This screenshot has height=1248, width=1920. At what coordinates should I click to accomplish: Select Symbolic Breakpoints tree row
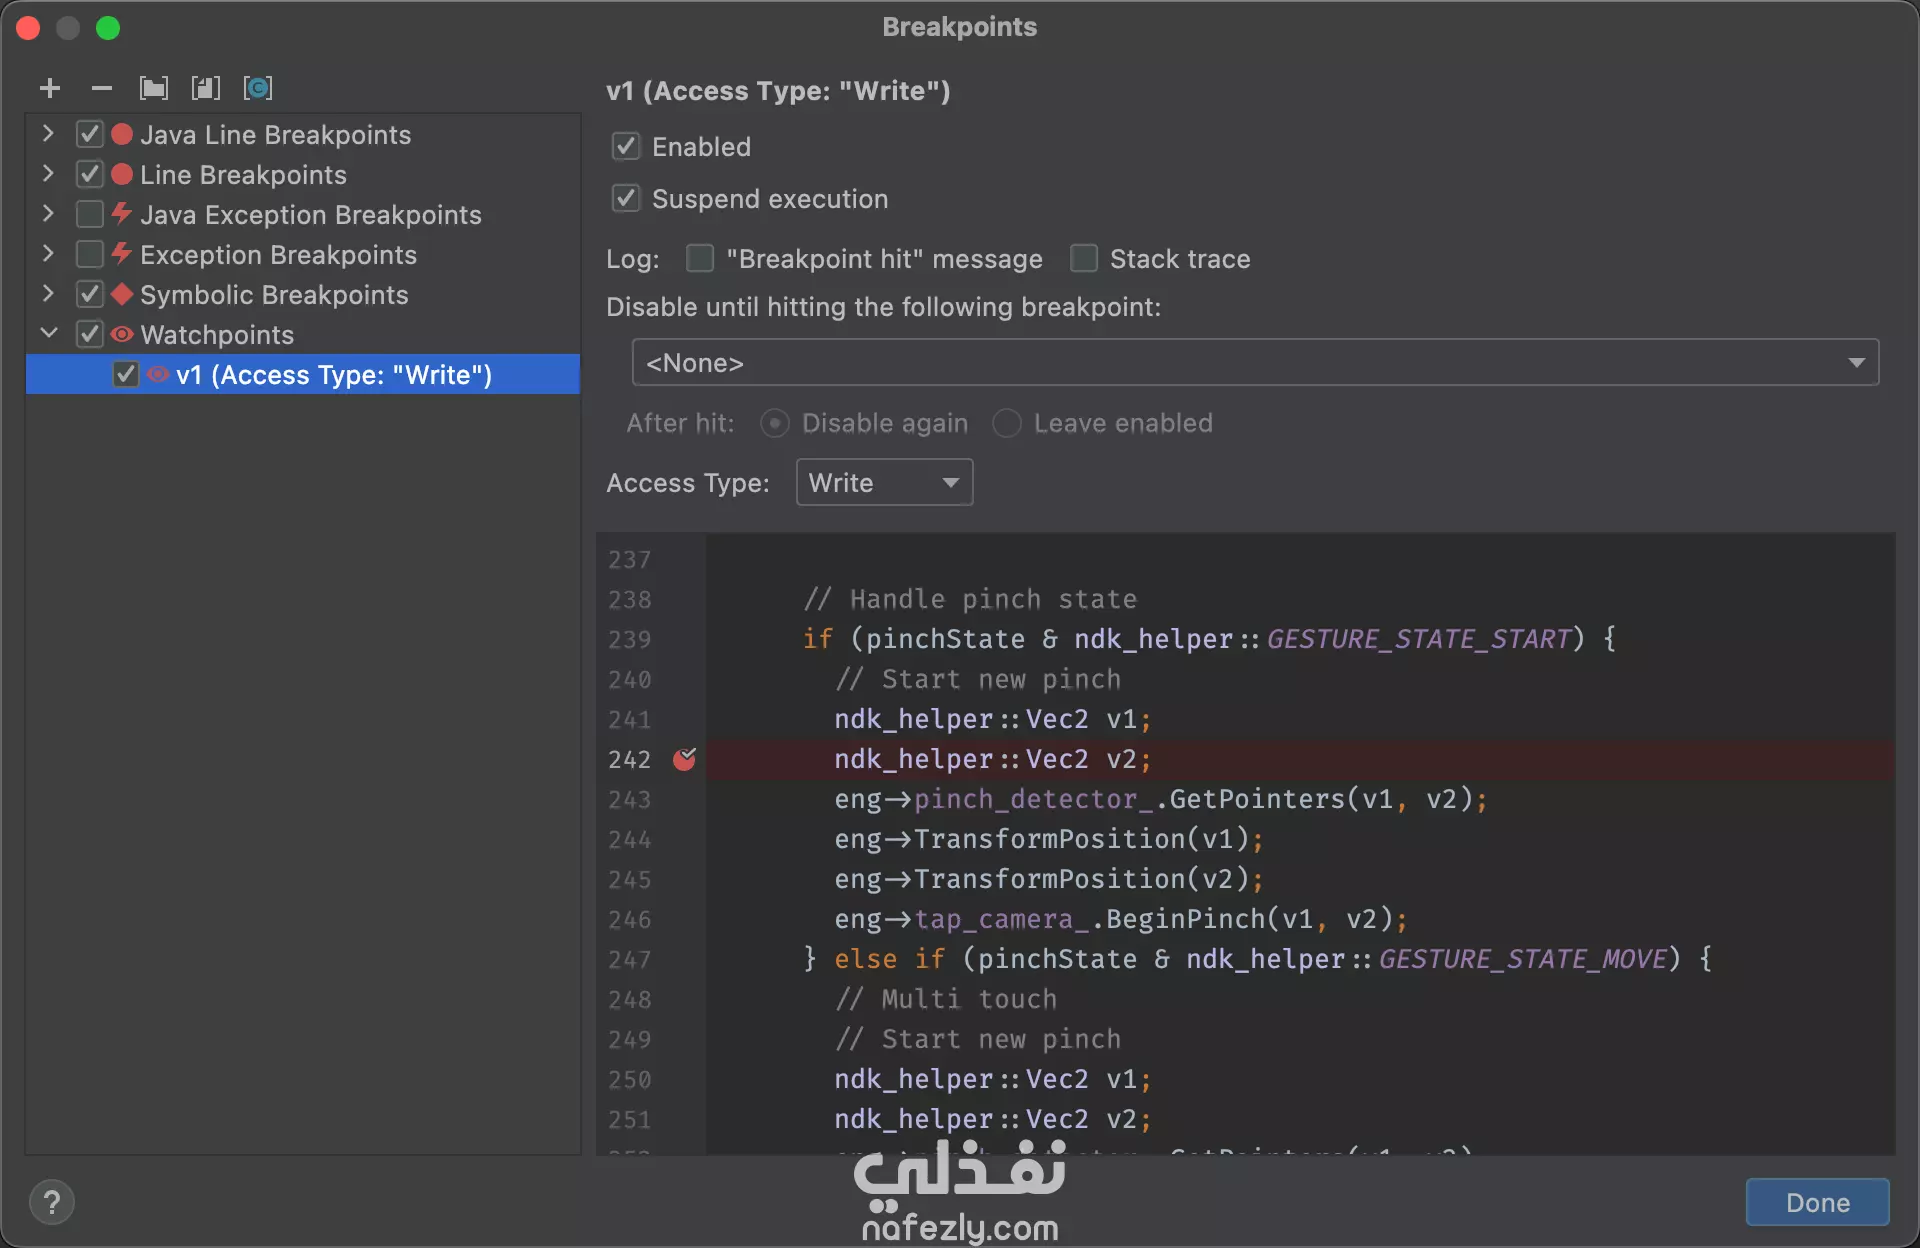[303, 294]
